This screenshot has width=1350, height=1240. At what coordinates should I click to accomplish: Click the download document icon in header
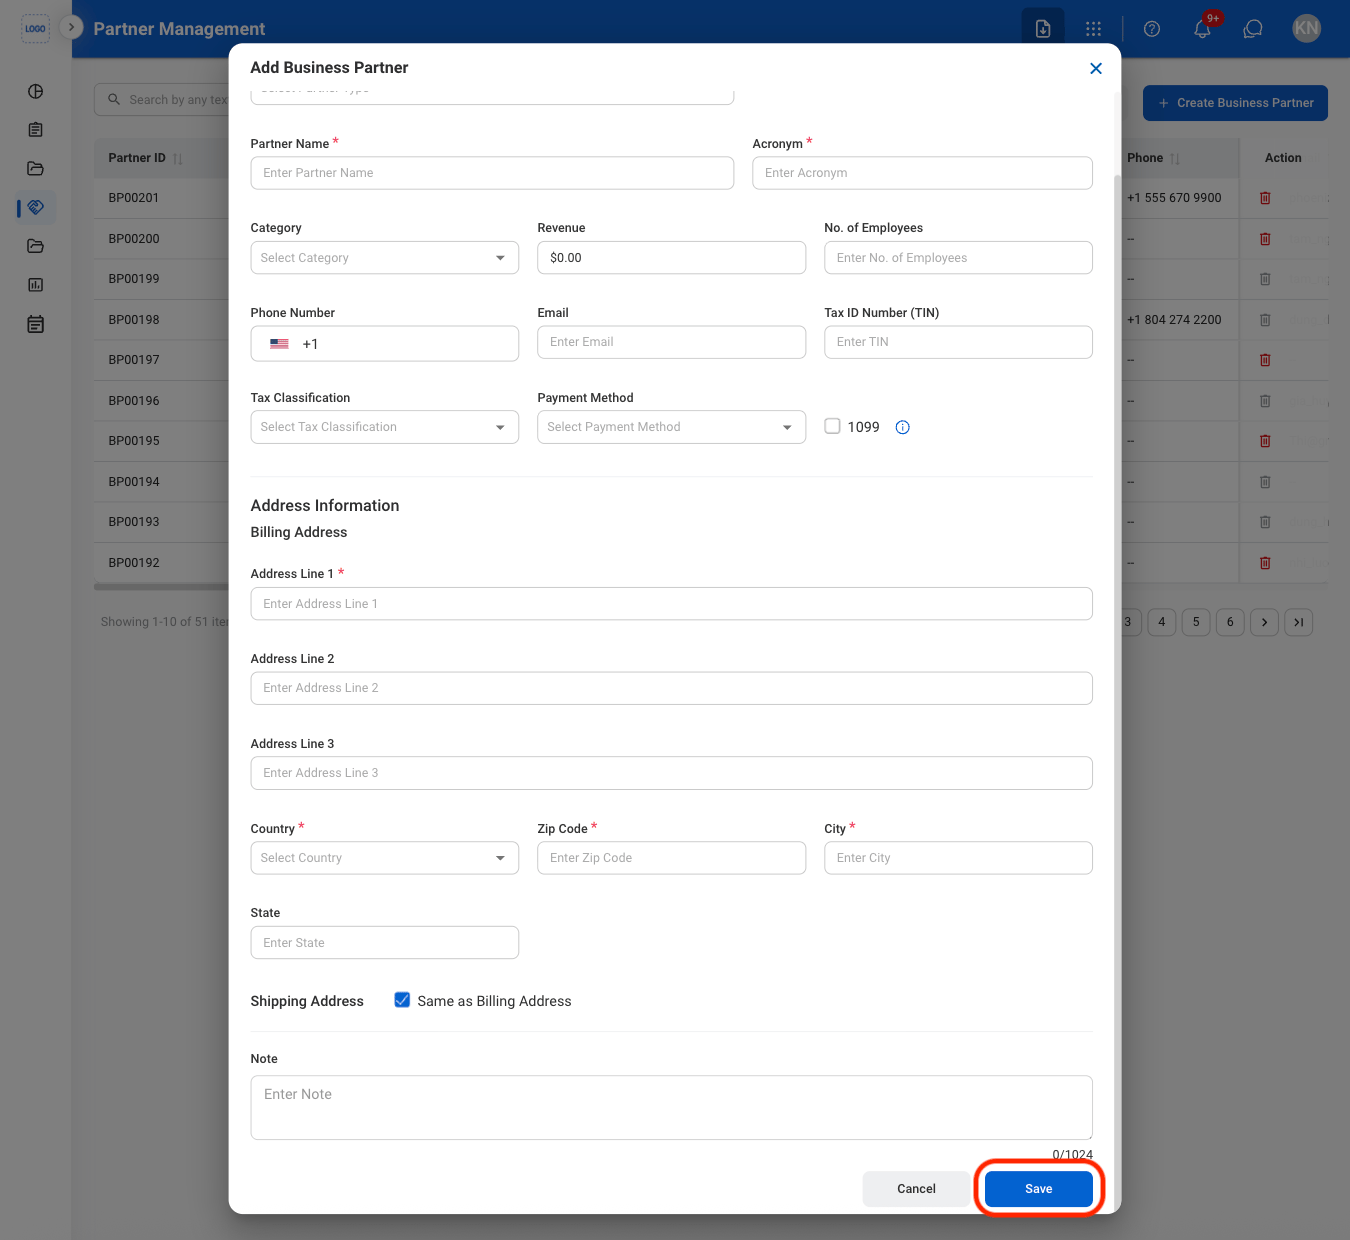coord(1043,29)
